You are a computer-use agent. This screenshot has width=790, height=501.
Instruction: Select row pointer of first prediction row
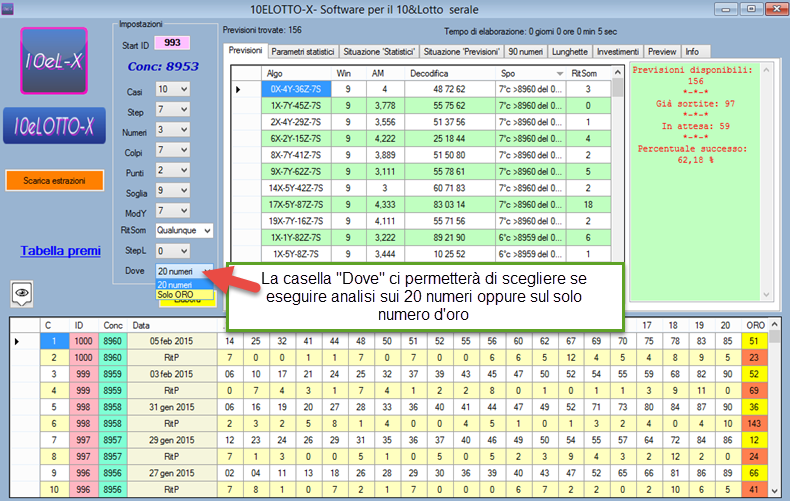(238, 89)
